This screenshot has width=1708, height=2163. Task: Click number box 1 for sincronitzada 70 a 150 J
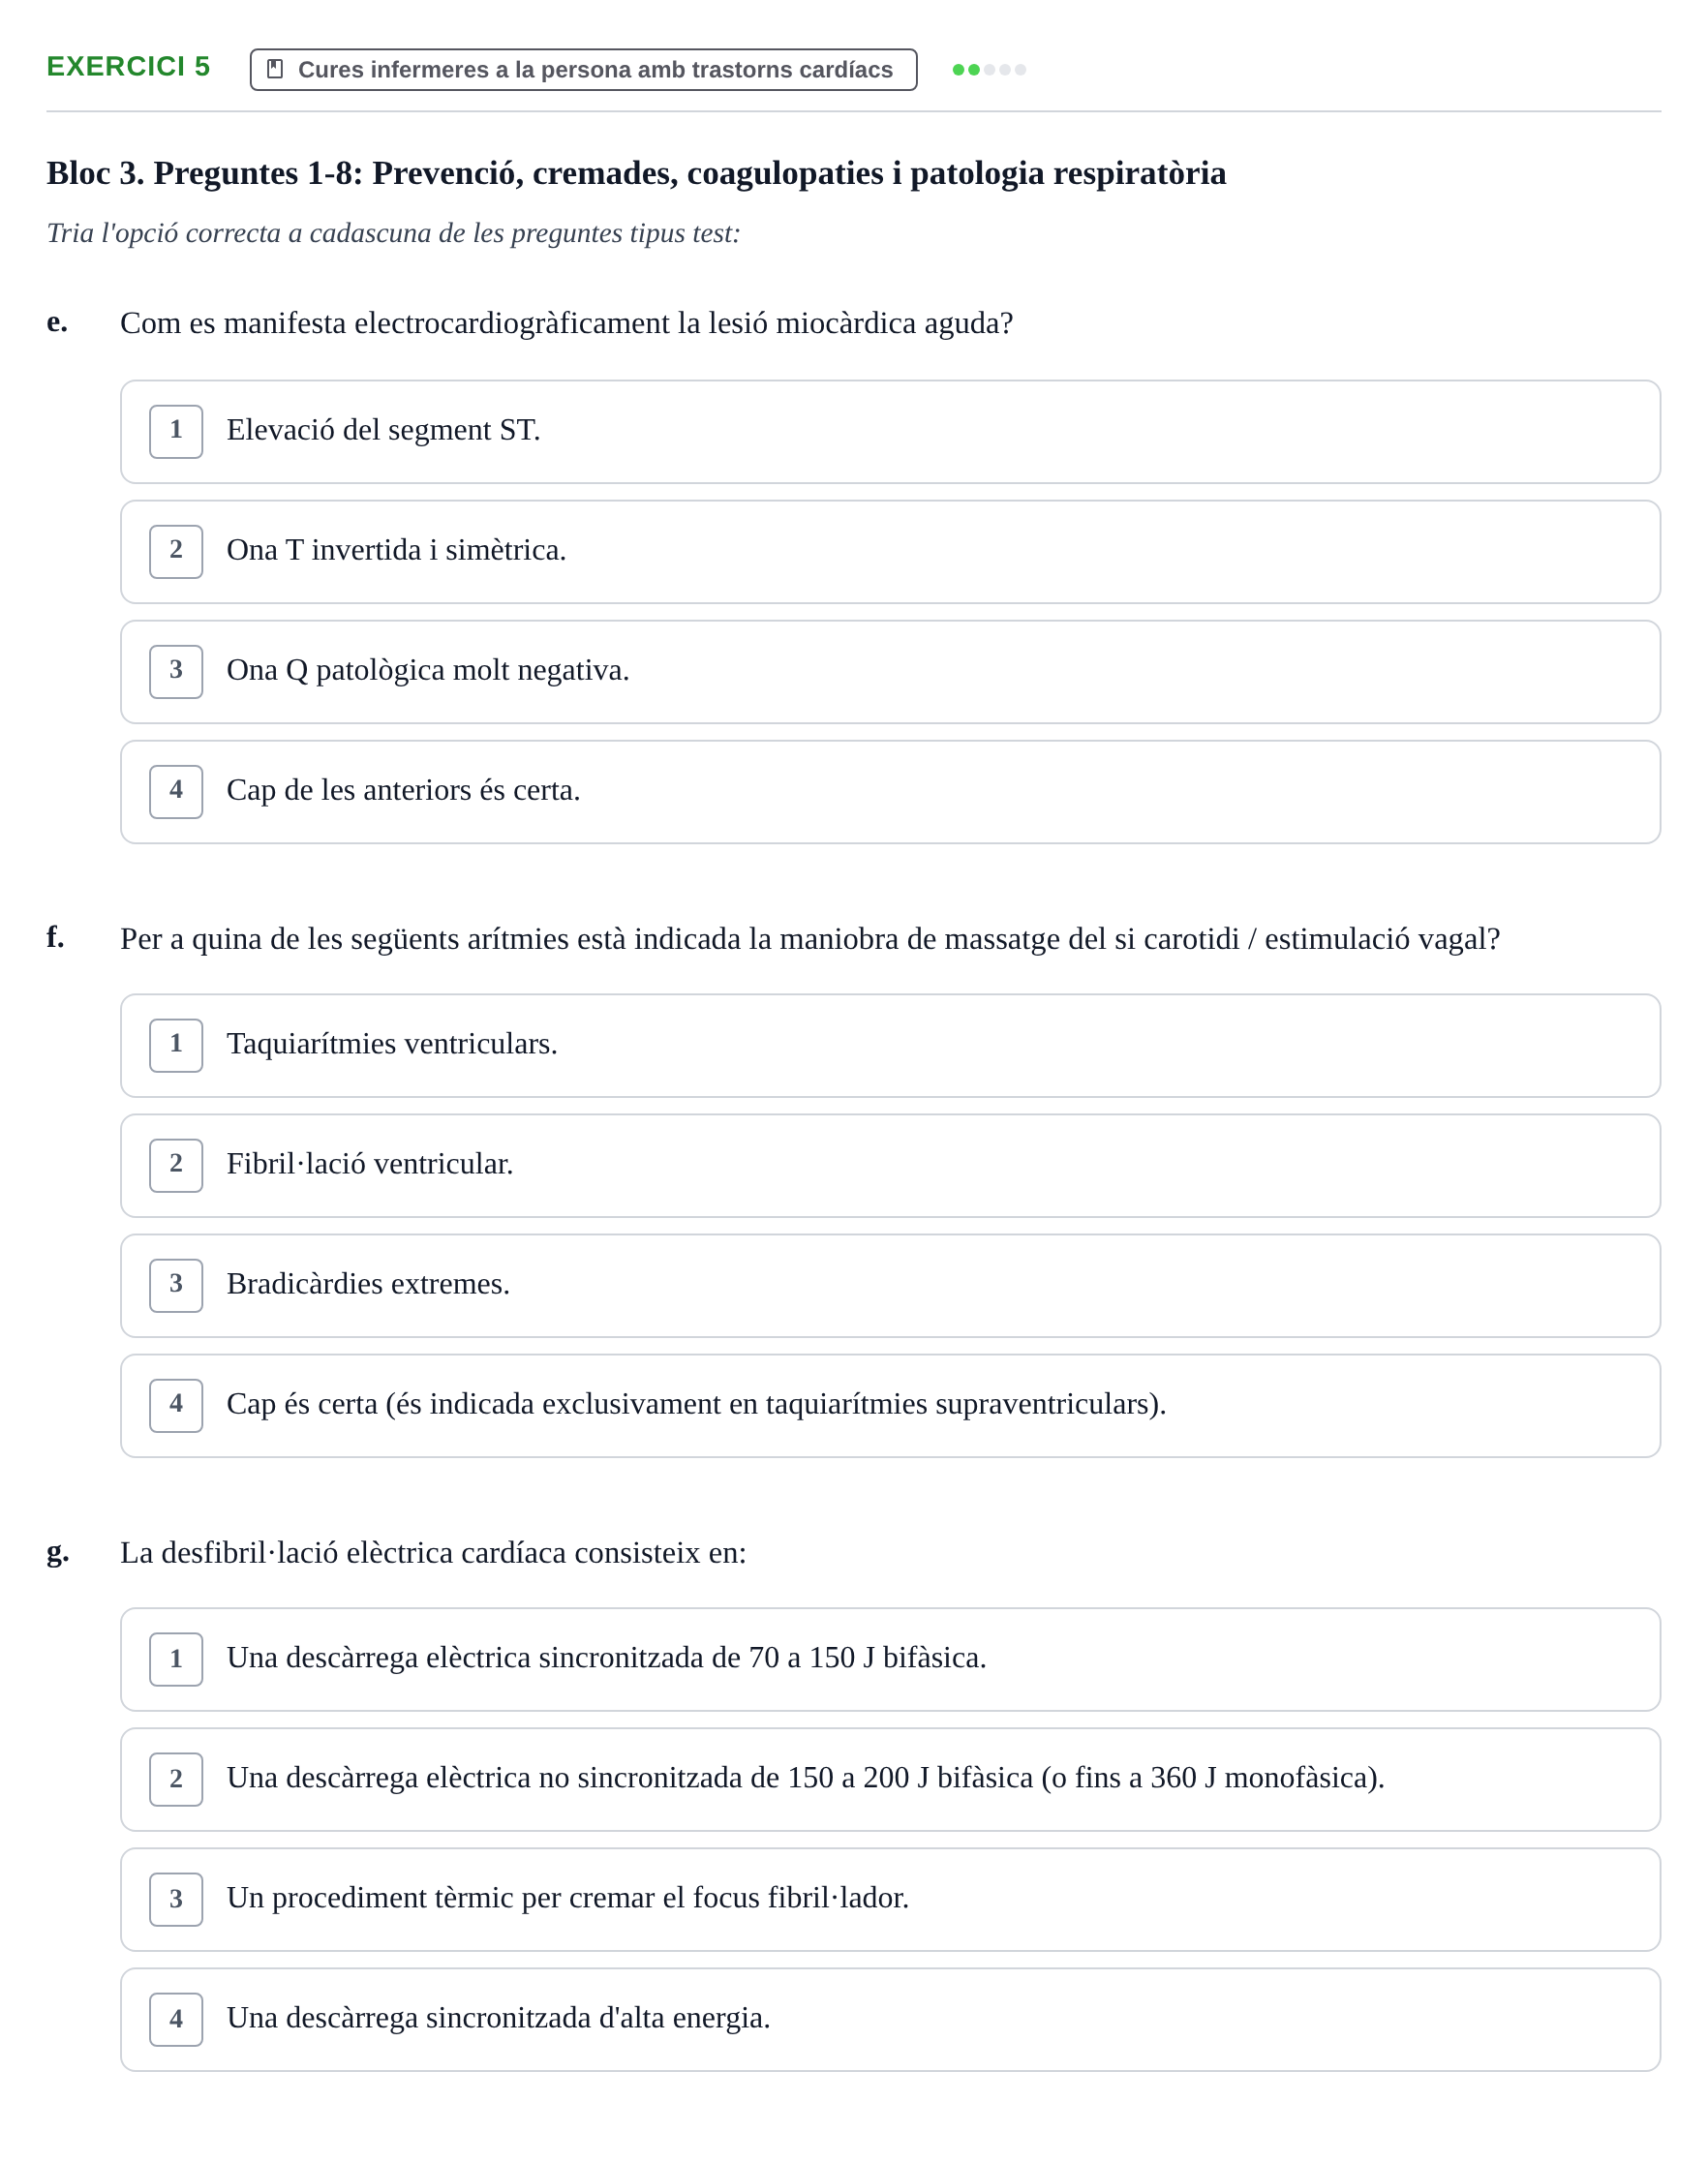point(176,1659)
